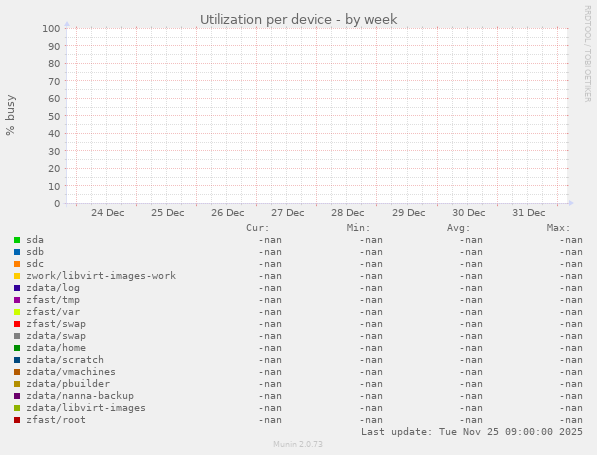
Task: Click the zdata/log dark blue swatch
Action: click(17, 288)
